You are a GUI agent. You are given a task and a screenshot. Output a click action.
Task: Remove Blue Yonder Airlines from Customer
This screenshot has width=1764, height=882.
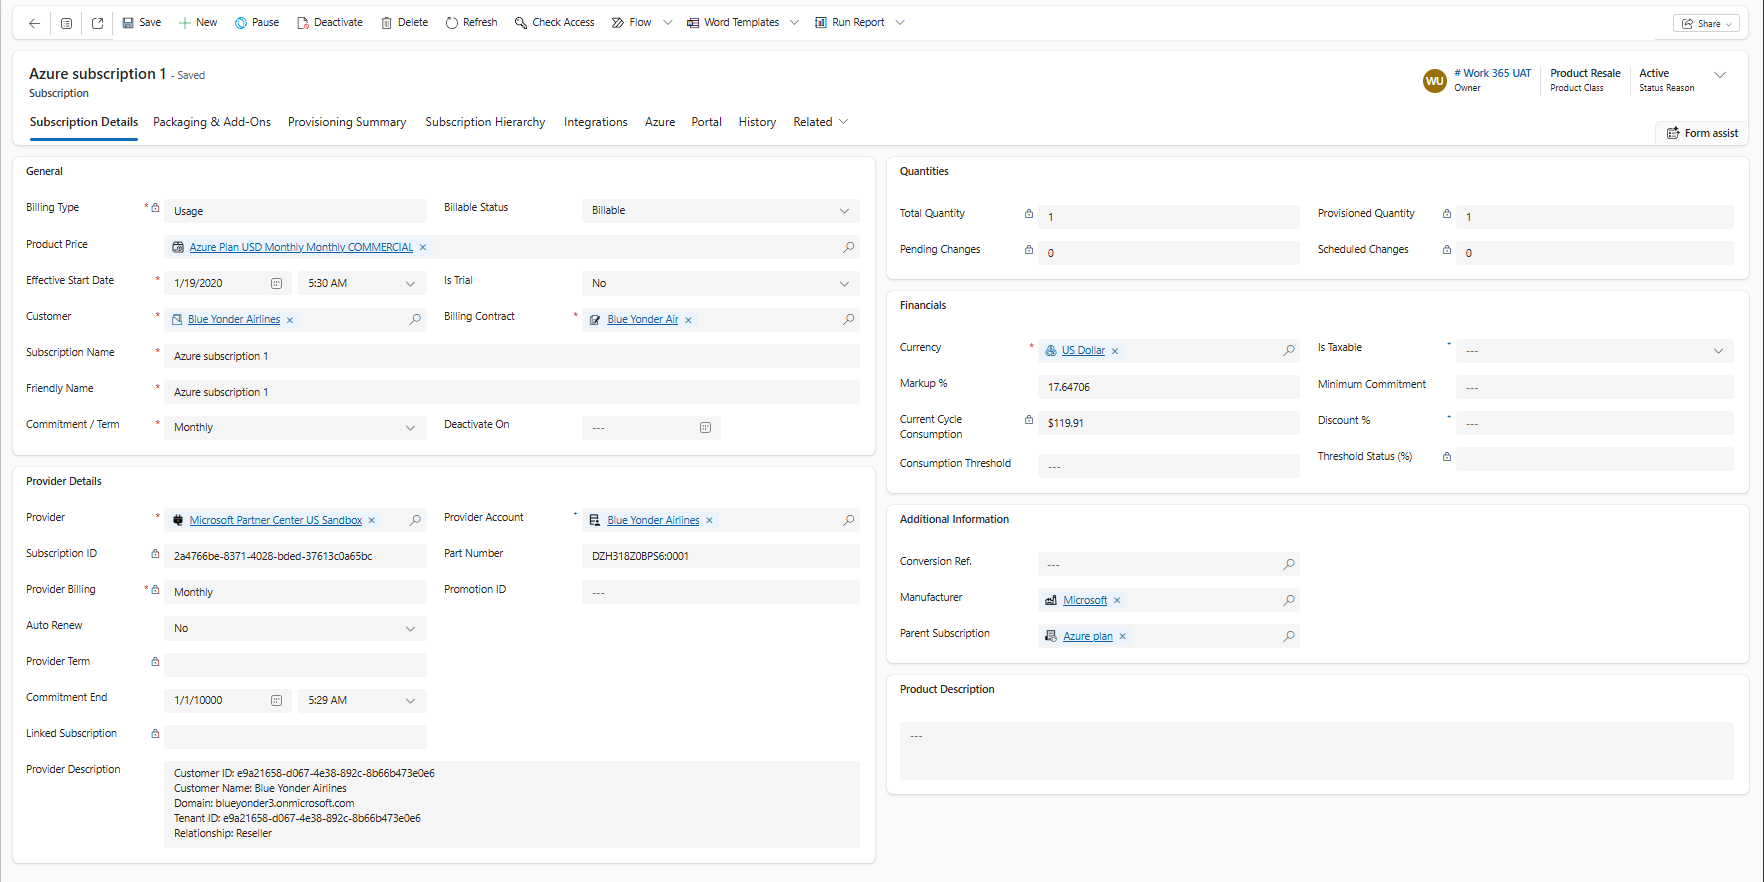pos(290,321)
